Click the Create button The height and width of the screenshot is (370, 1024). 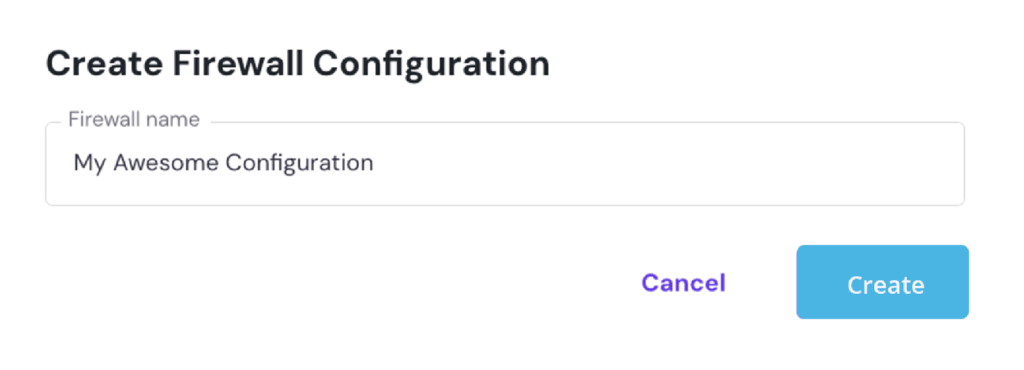pos(882,282)
